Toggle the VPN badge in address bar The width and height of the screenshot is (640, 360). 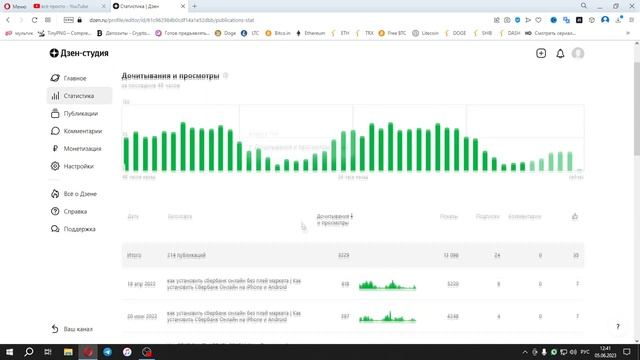69,20
